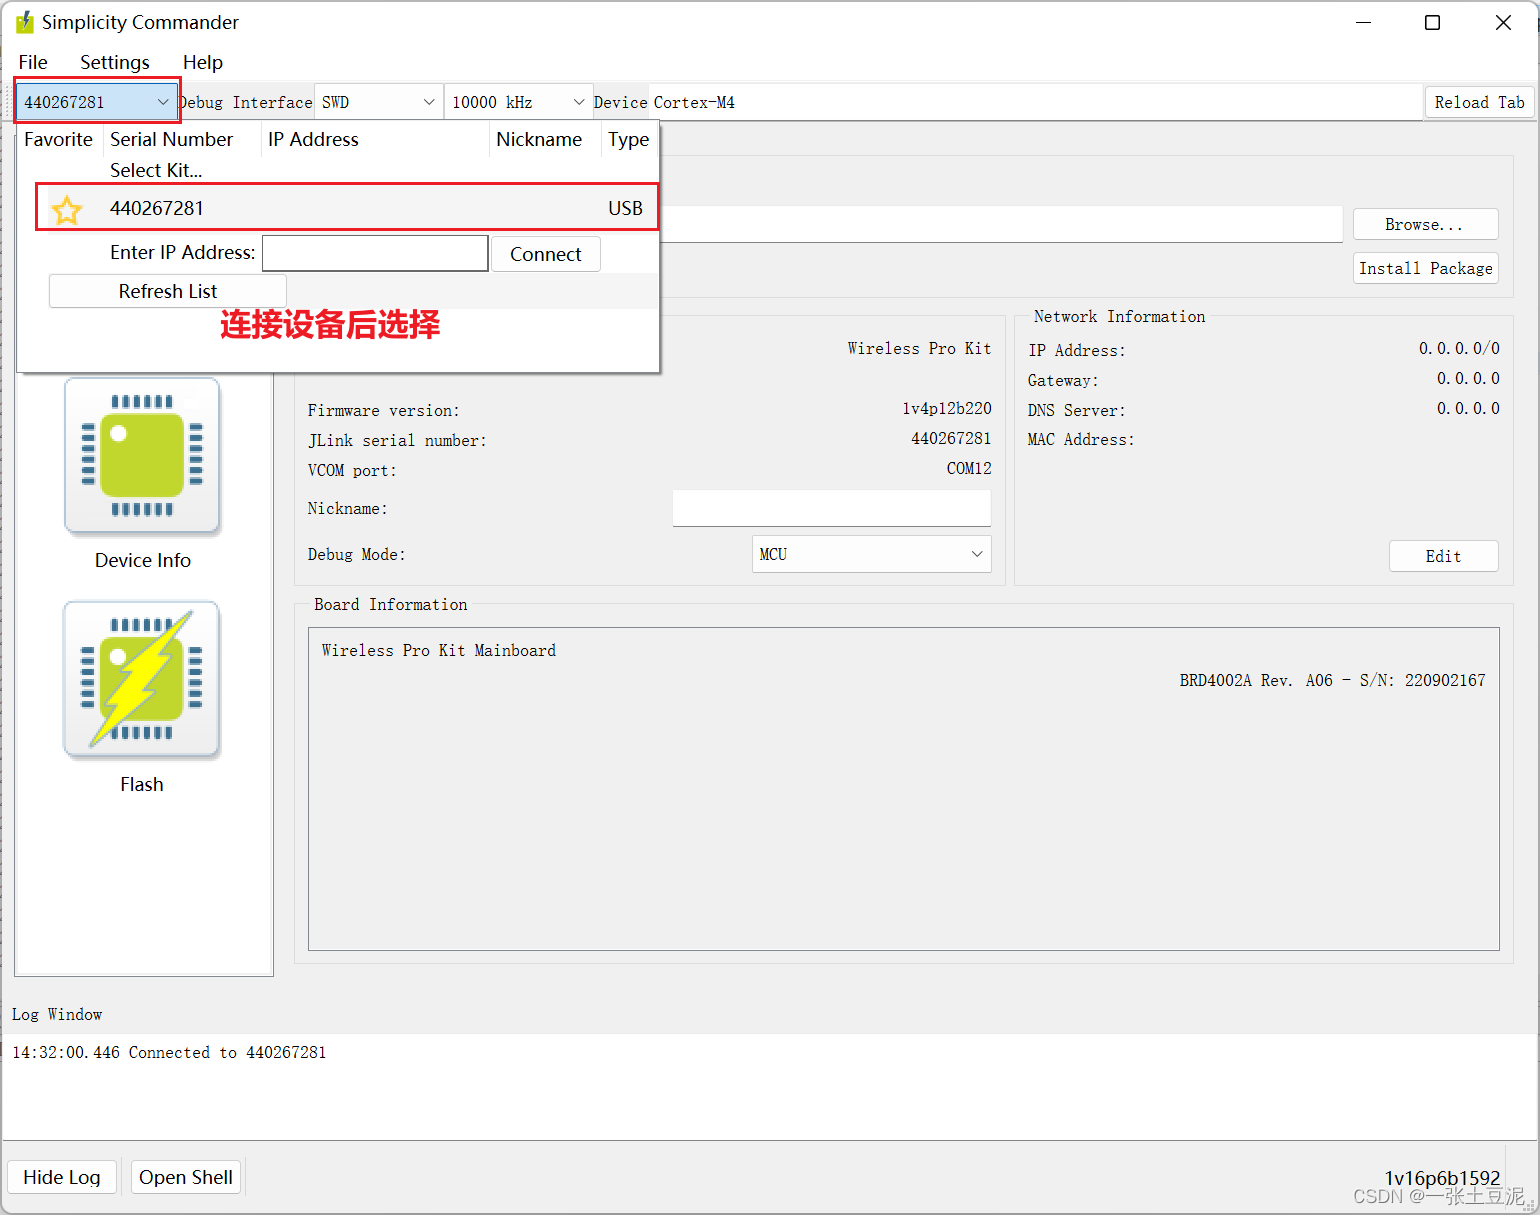Click the IP Address value 0.0.0.0/0

pos(1459,348)
